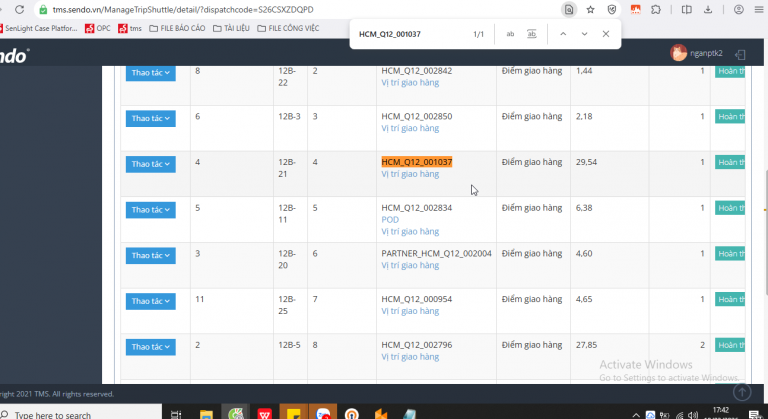Open Thao tác dropdown for HCM_Q12_002850 row
Image resolution: width=768 pixels, height=419 pixels.
pyautogui.click(x=150, y=118)
